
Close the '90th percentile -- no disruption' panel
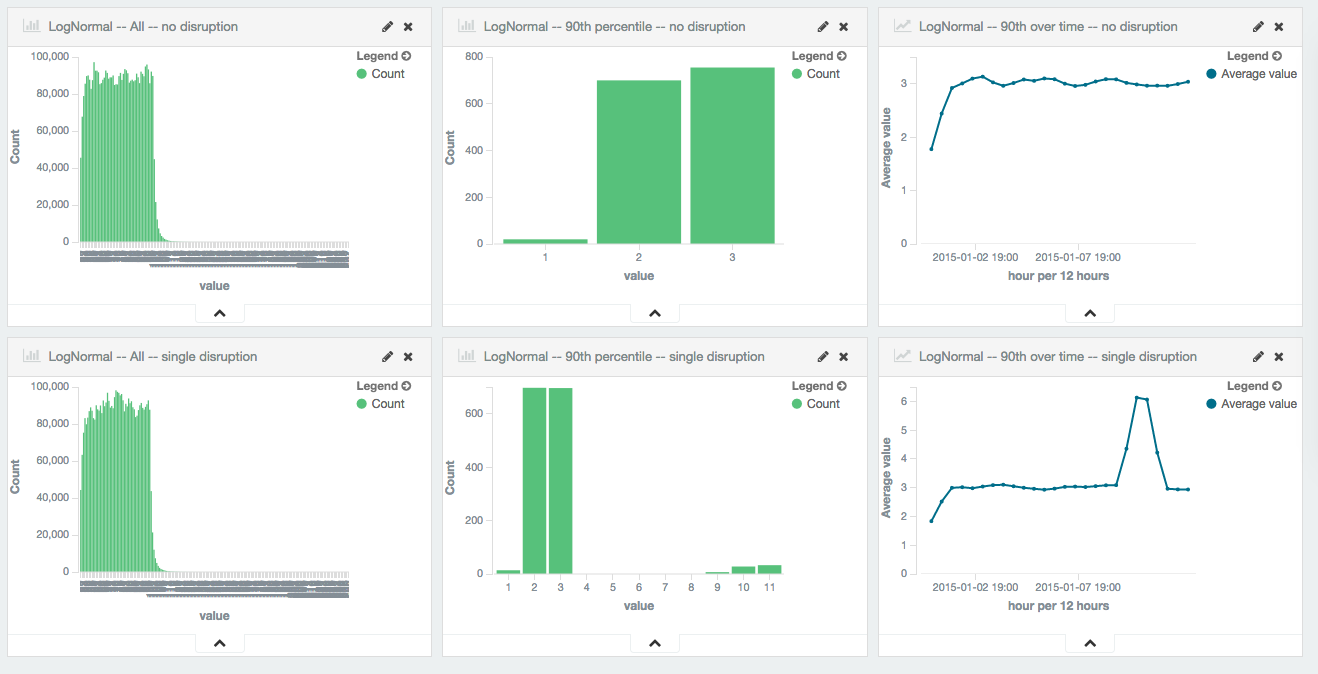(843, 27)
